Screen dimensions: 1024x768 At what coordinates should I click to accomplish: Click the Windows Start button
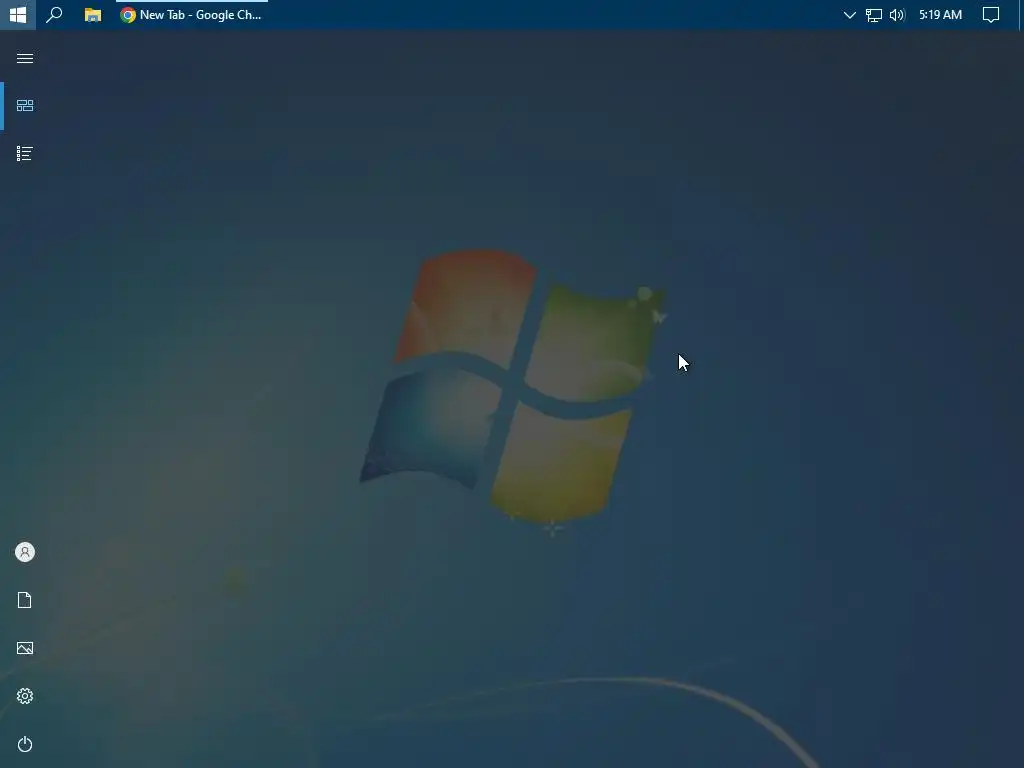18,14
